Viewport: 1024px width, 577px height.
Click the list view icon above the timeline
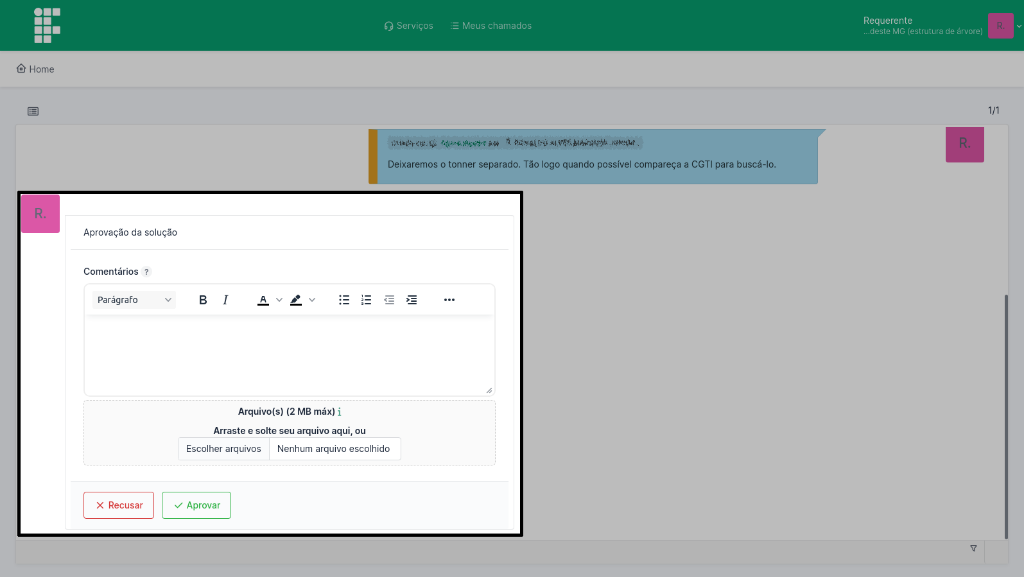33,111
